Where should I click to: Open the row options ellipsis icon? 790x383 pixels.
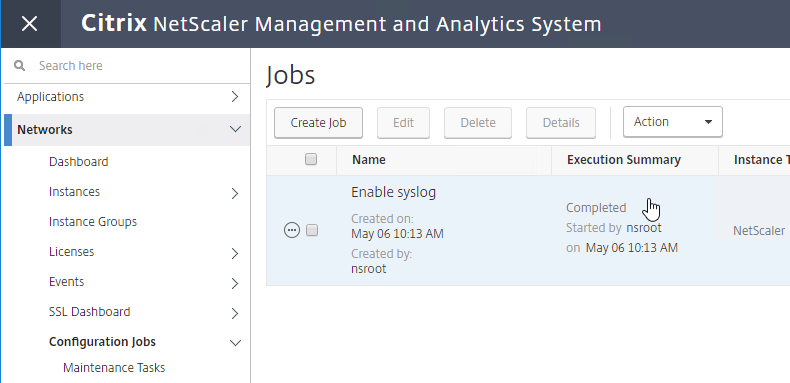pyautogui.click(x=292, y=230)
